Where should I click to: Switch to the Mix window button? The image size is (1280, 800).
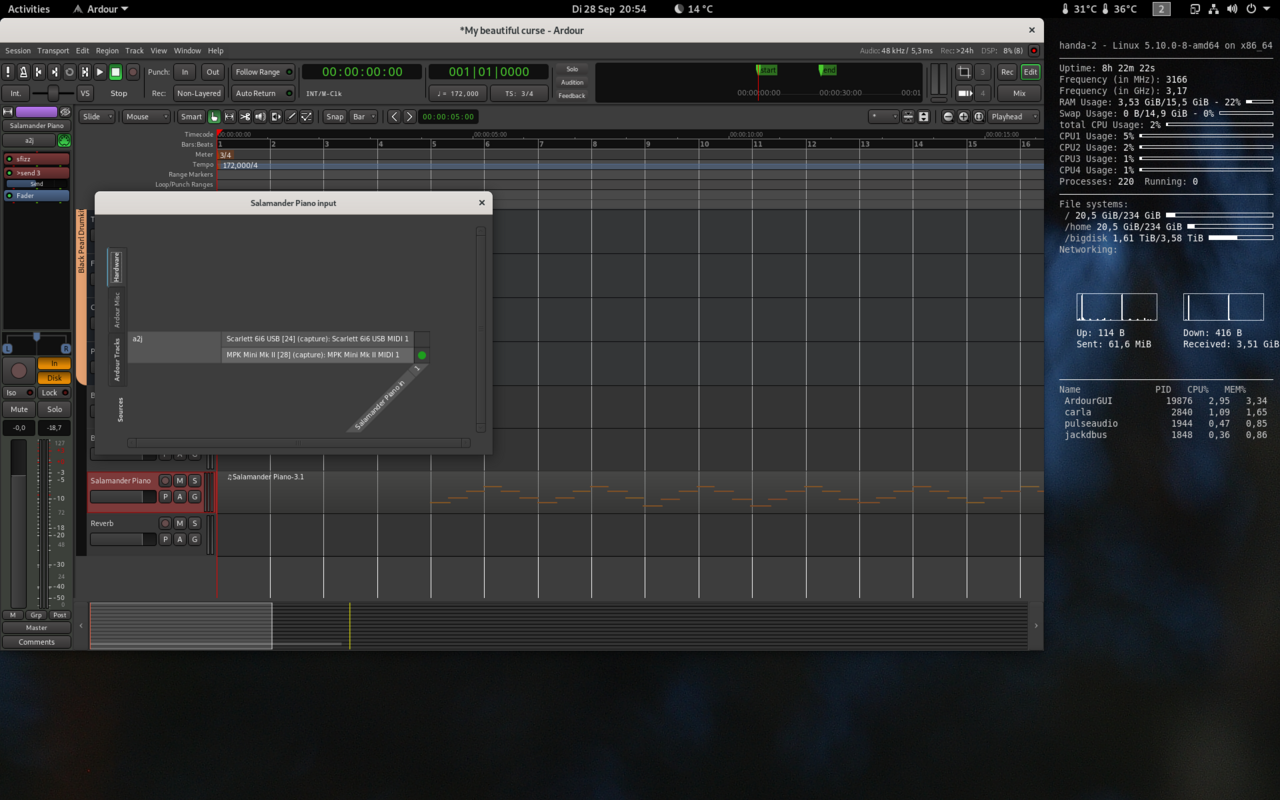pyautogui.click(x=1019, y=93)
